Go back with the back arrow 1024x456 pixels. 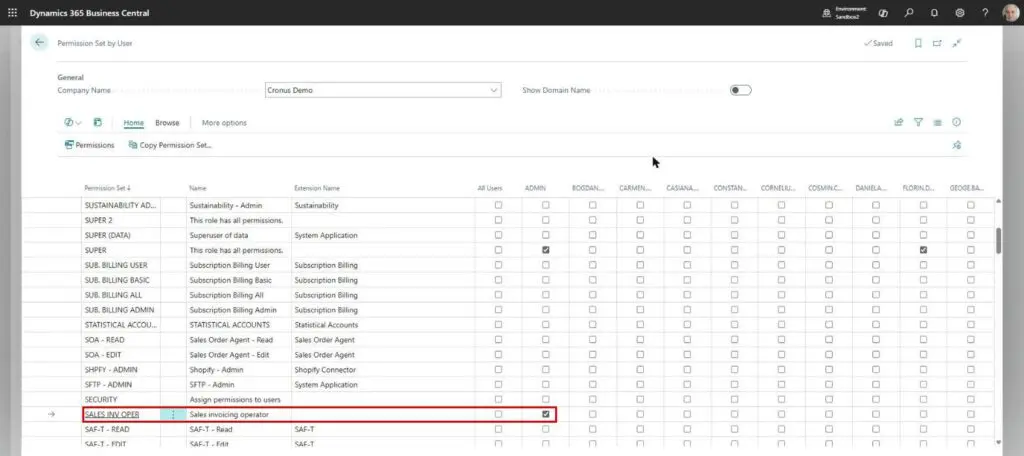[x=39, y=42]
